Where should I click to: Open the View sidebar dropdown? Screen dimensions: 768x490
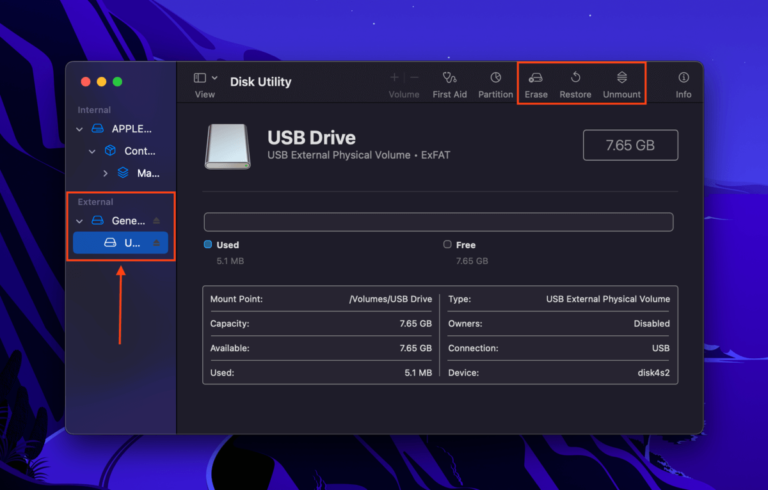point(205,78)
